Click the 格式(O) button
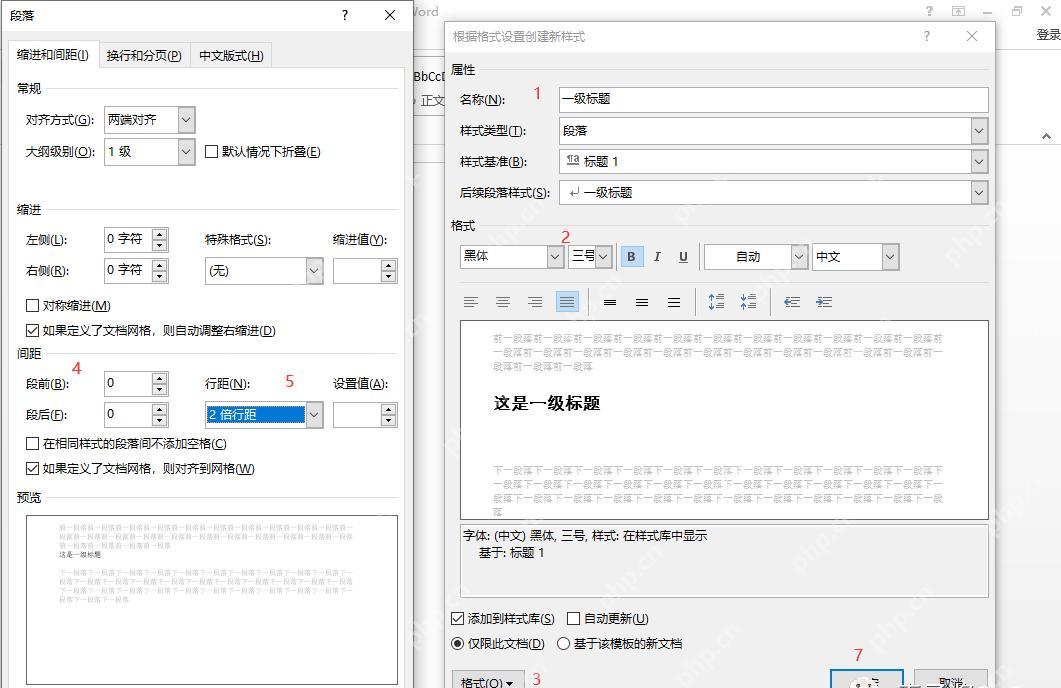This screenshot has height=688, width=1061. coord(487,680)
